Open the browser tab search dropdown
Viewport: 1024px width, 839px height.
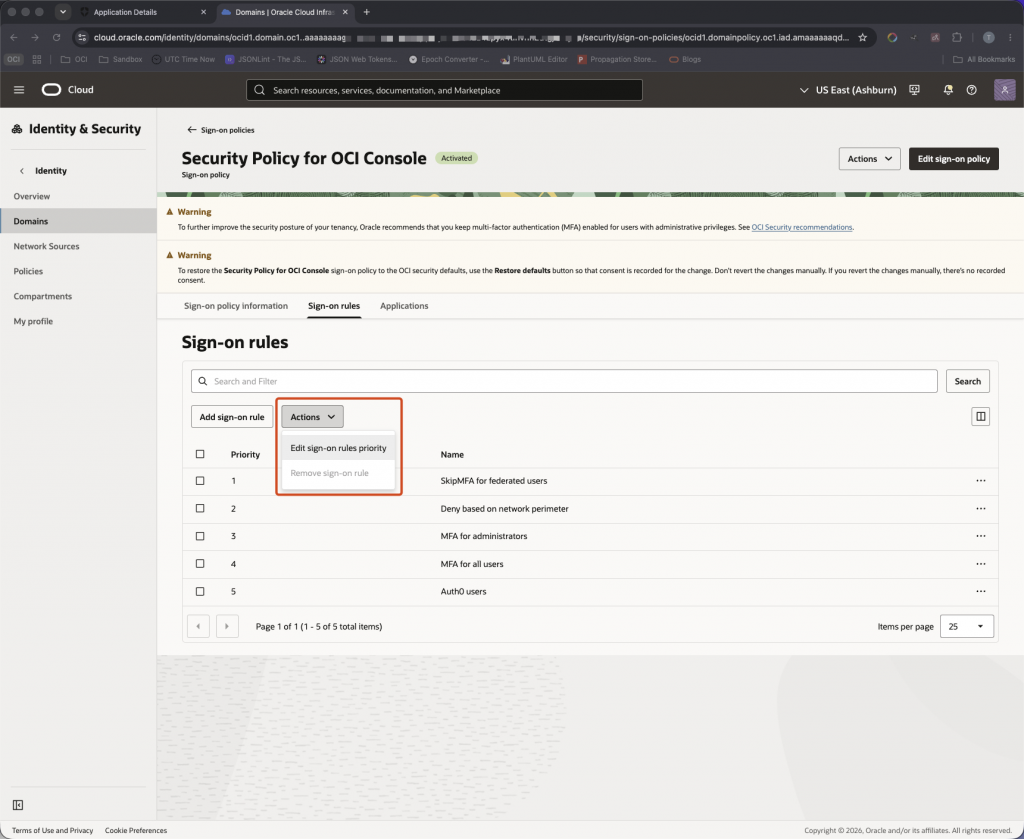[63, 12]
